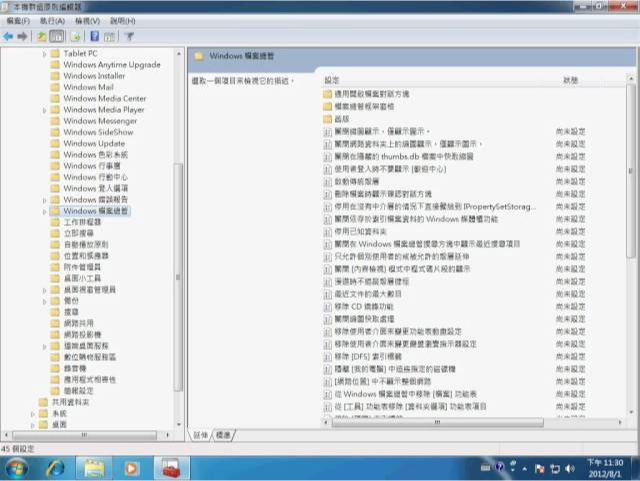Show hidden tray icons arrow

point(524,469)
